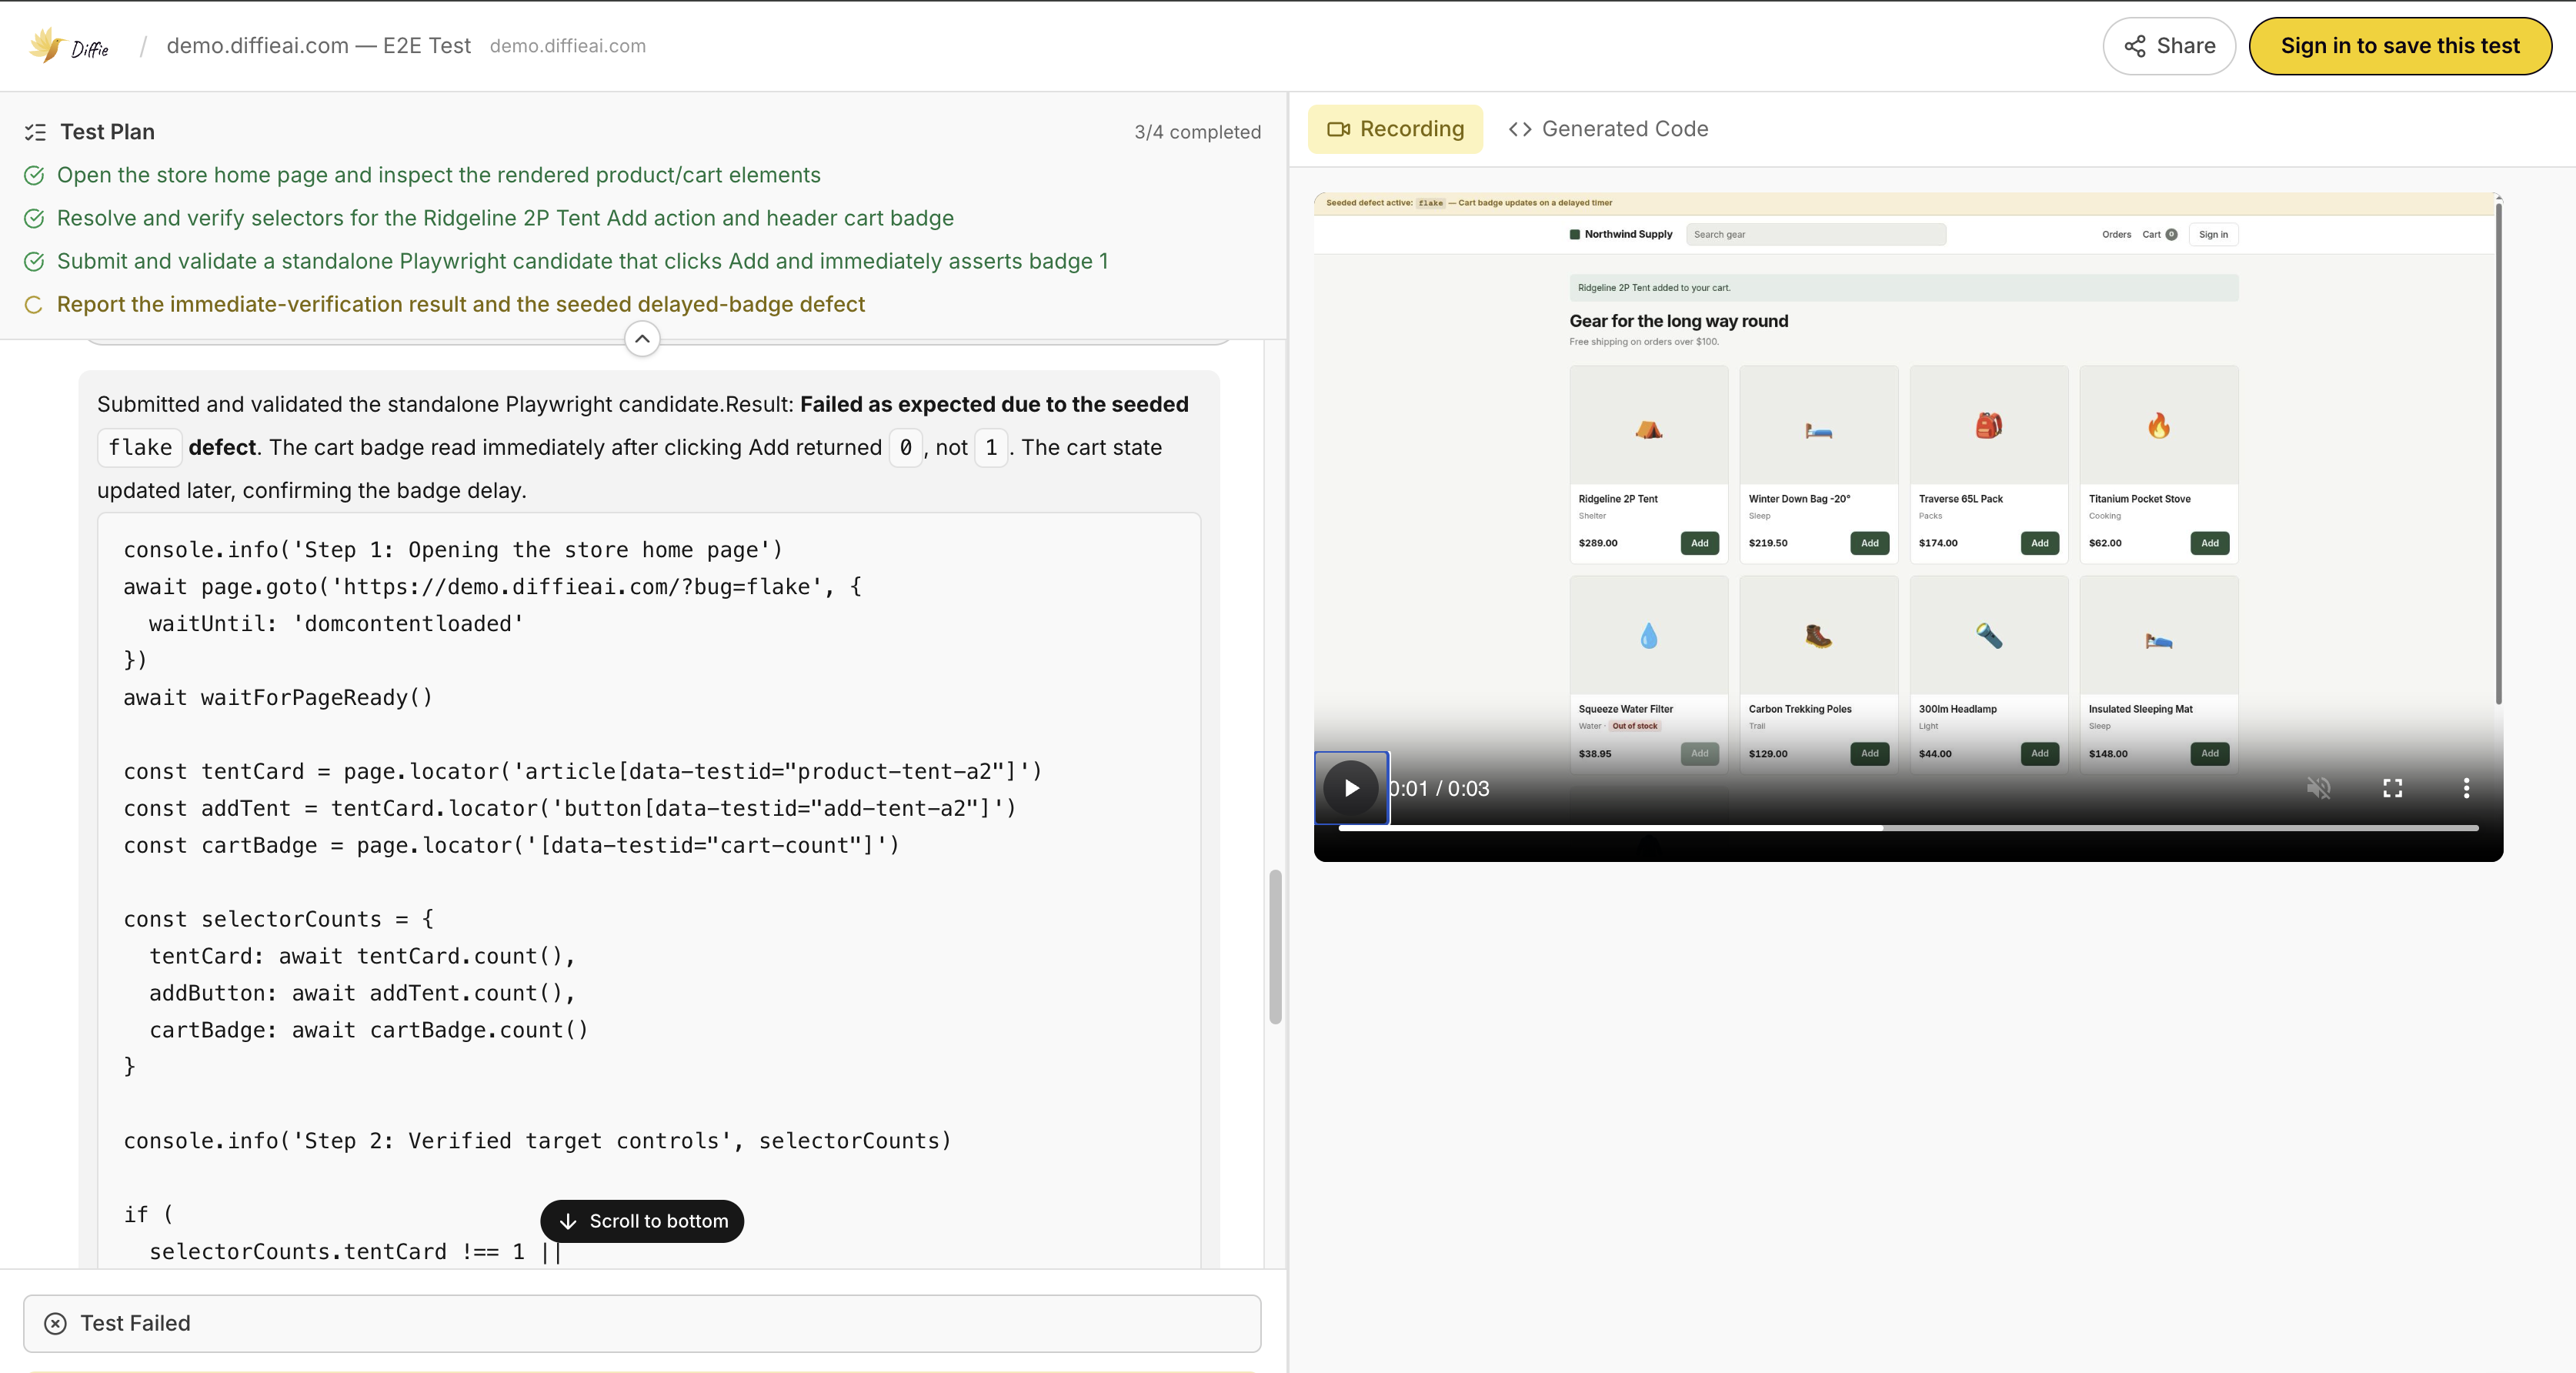Click check icon beside Submit and validate step
2576x1373 pixels.
coord(34,262)
